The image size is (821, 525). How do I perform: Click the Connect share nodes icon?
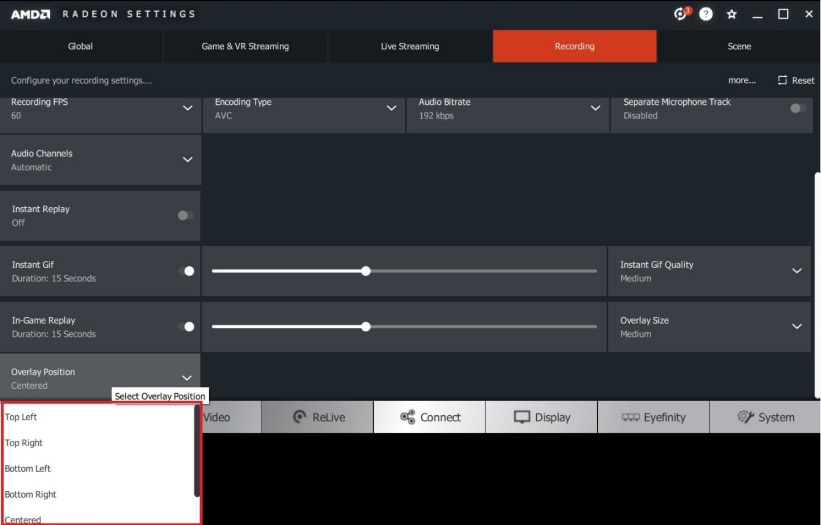click(x=407, y=417)
